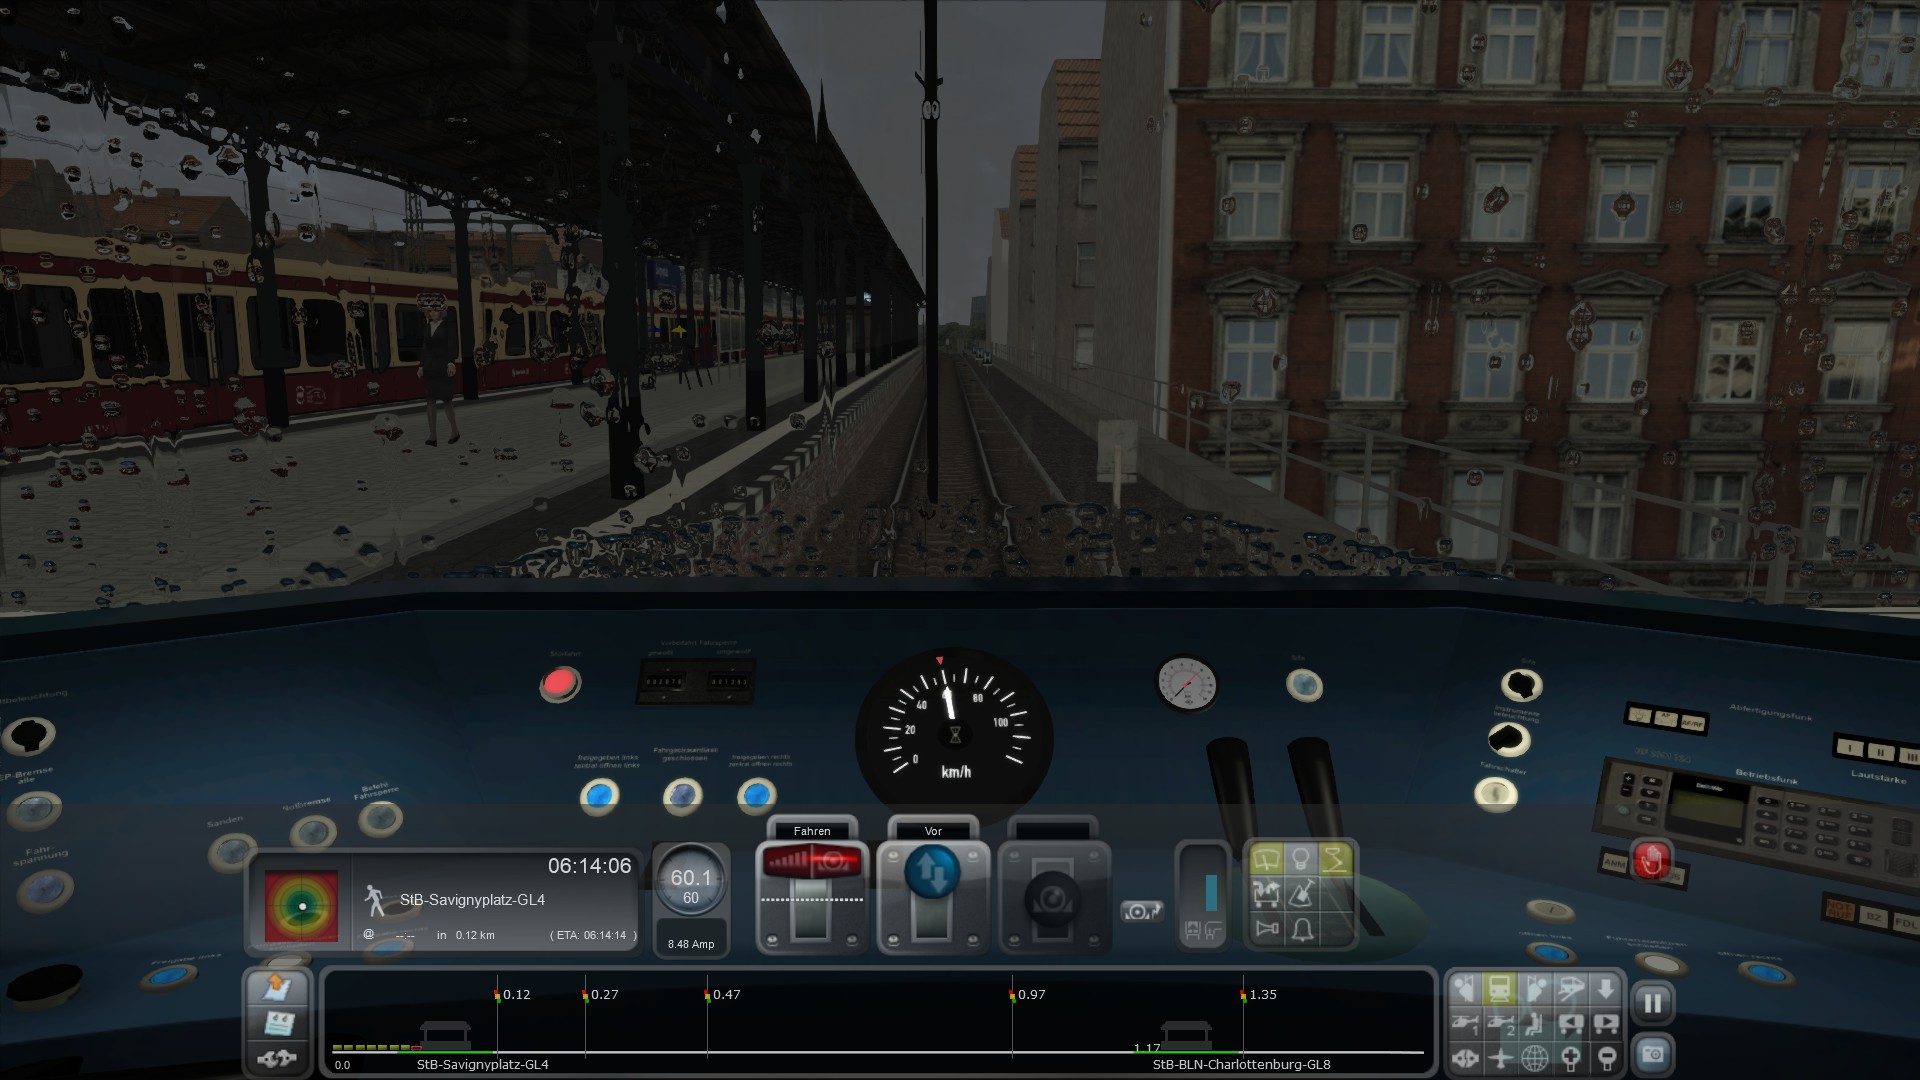The width and height of the screenshot is (1920, 1080).
Task: Switch to passenger seat view
Action: (1535, 1024)
